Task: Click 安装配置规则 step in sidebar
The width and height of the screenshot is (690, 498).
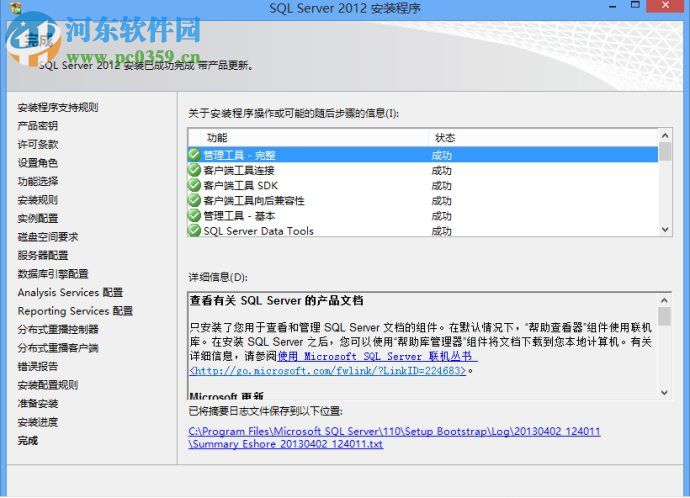Action: point(48,385)
